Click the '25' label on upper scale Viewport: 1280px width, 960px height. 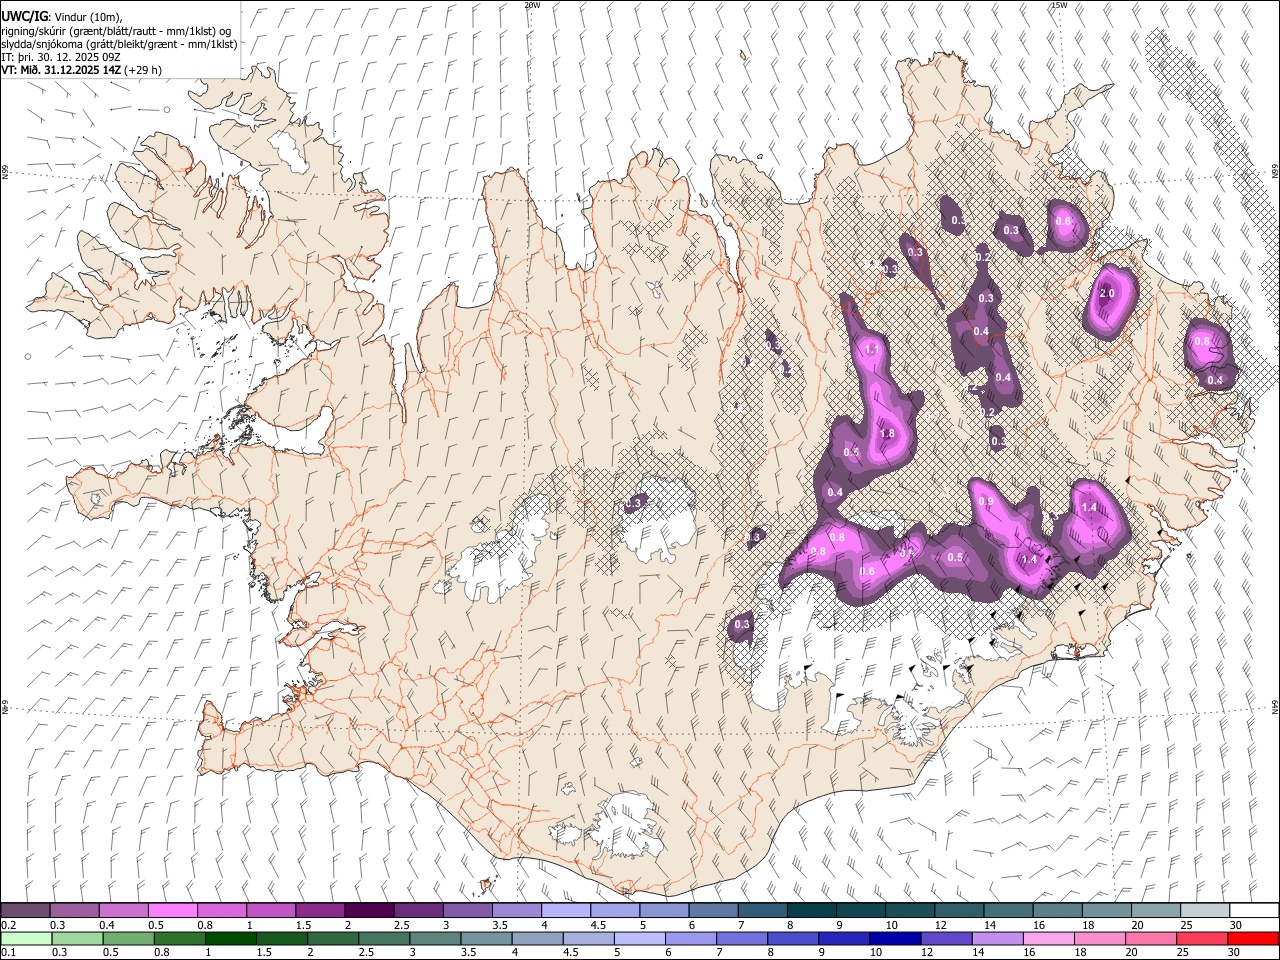(x=1185, y=925)
